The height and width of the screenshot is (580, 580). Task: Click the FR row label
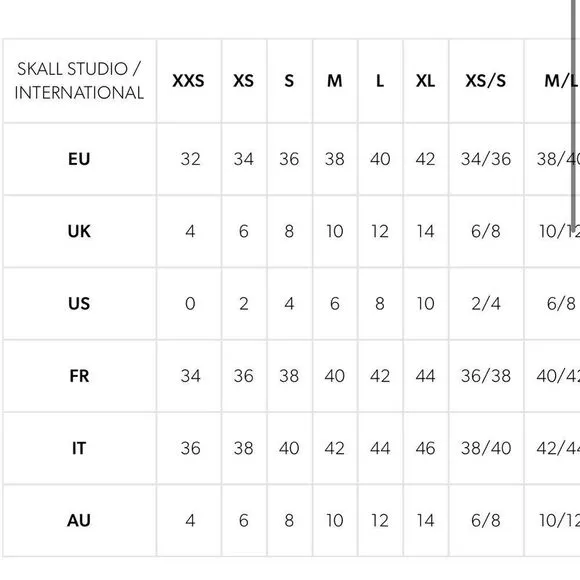[79, 376]
